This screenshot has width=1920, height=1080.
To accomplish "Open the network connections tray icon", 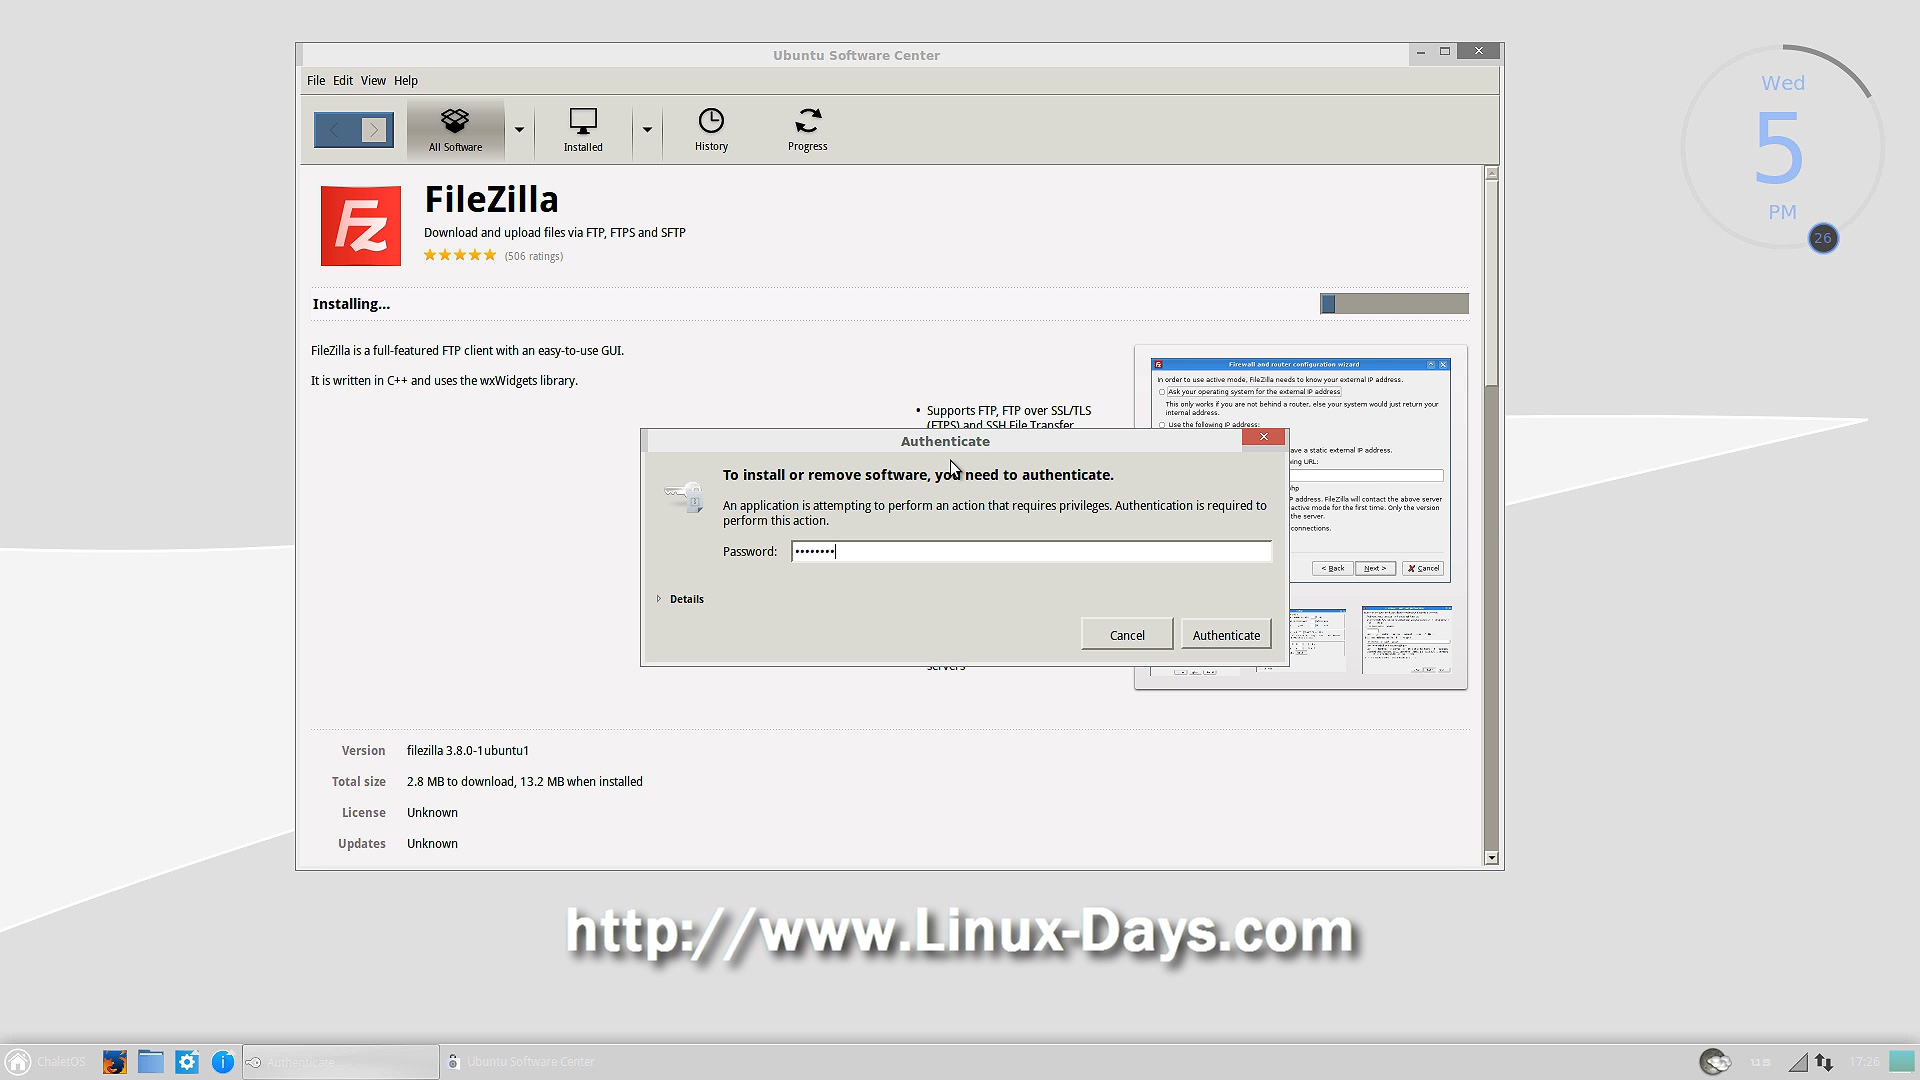I will (1824, 1062).
